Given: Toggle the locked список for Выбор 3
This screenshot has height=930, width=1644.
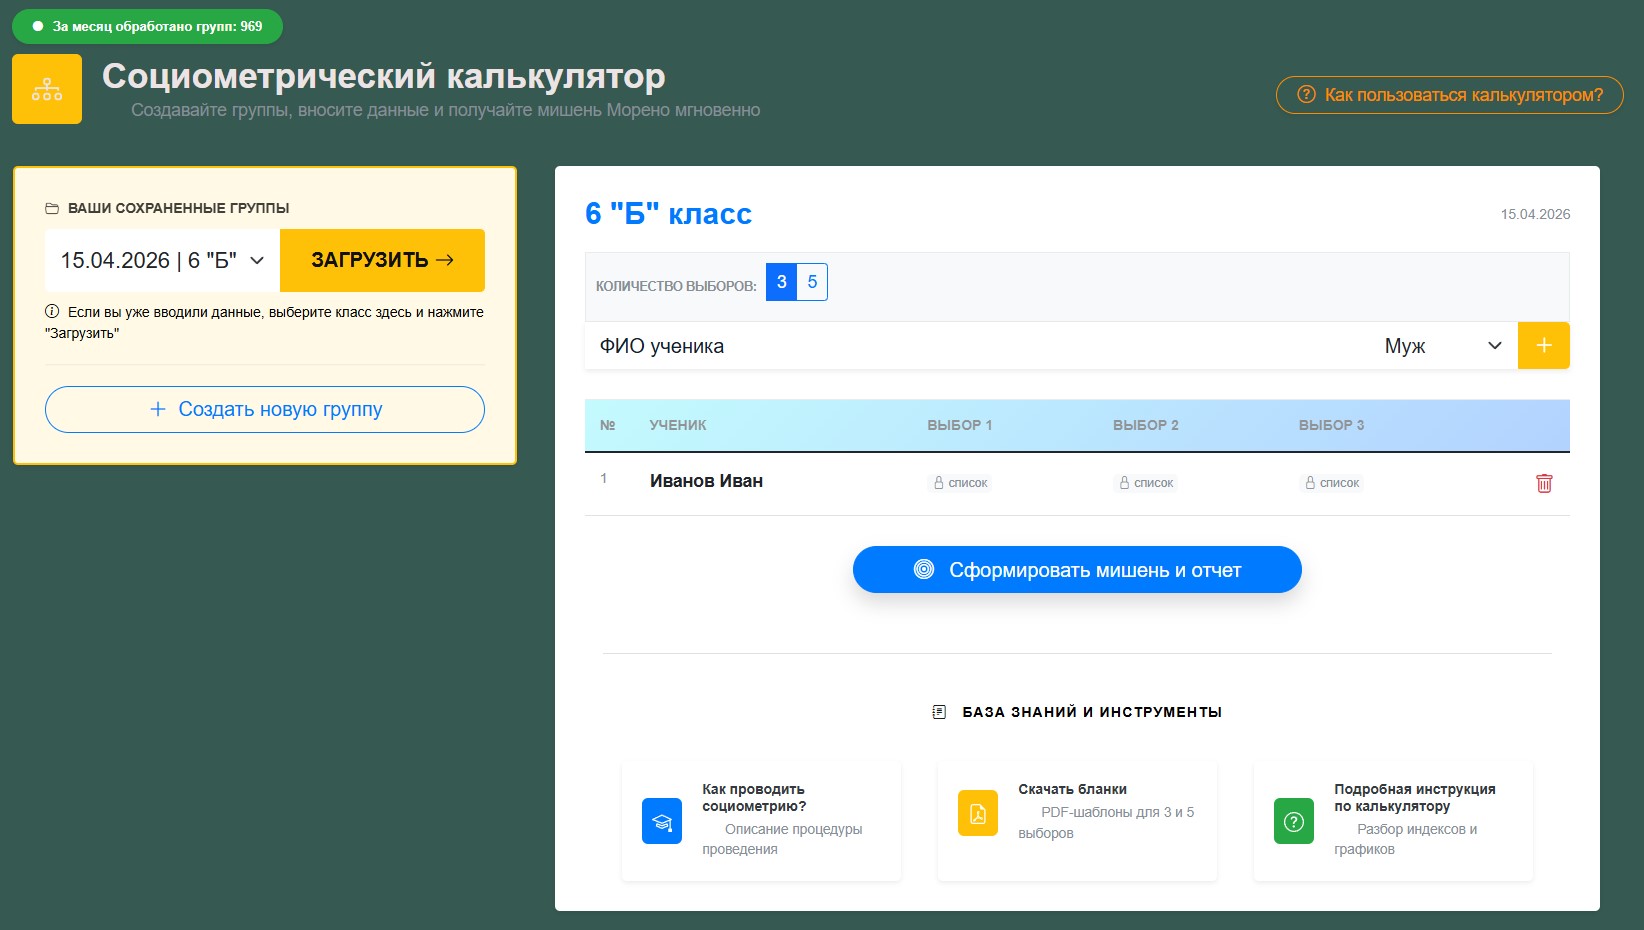Looking at the screenshot, I should coord(1331,483).
